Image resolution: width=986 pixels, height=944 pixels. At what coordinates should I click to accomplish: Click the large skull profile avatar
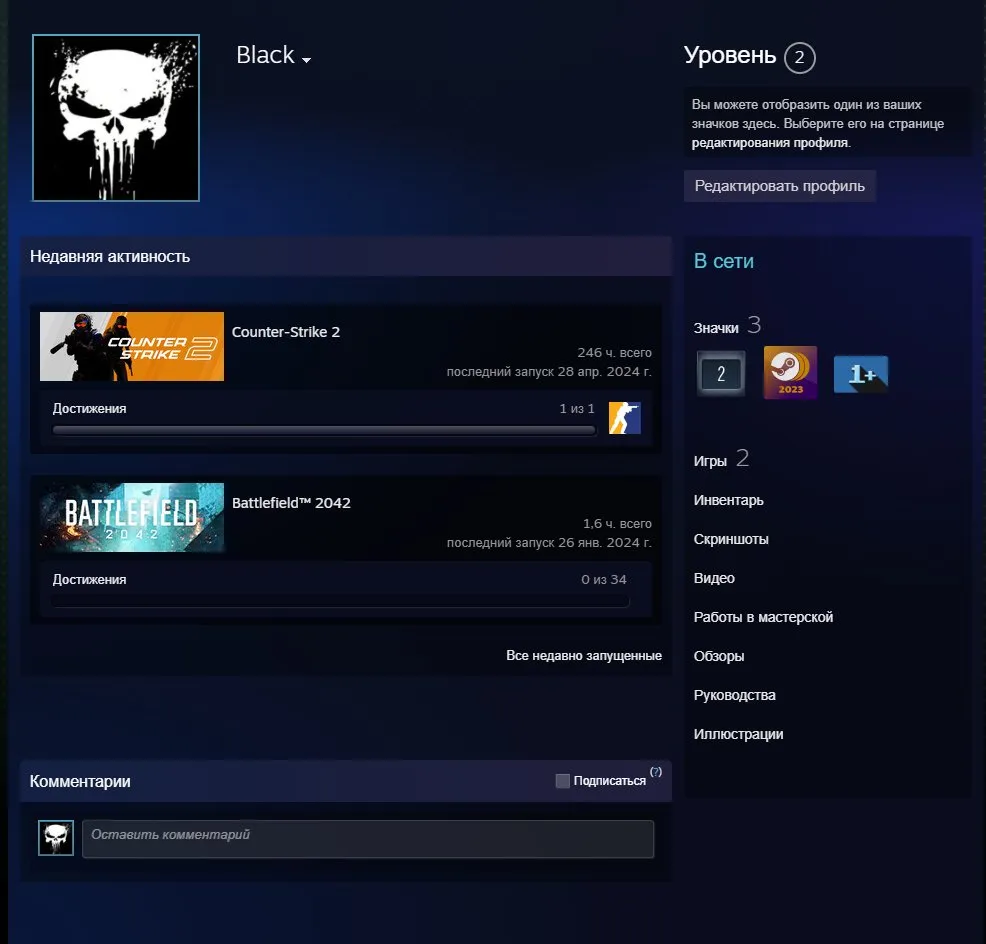[x=116, y=118]
